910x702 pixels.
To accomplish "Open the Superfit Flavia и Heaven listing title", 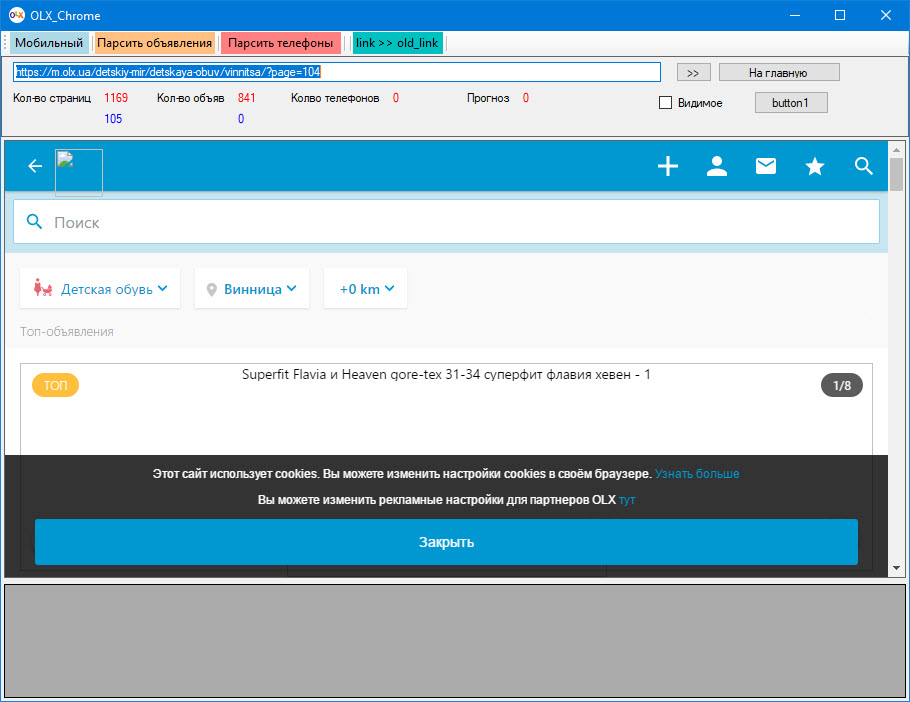I will coord(446,375).
